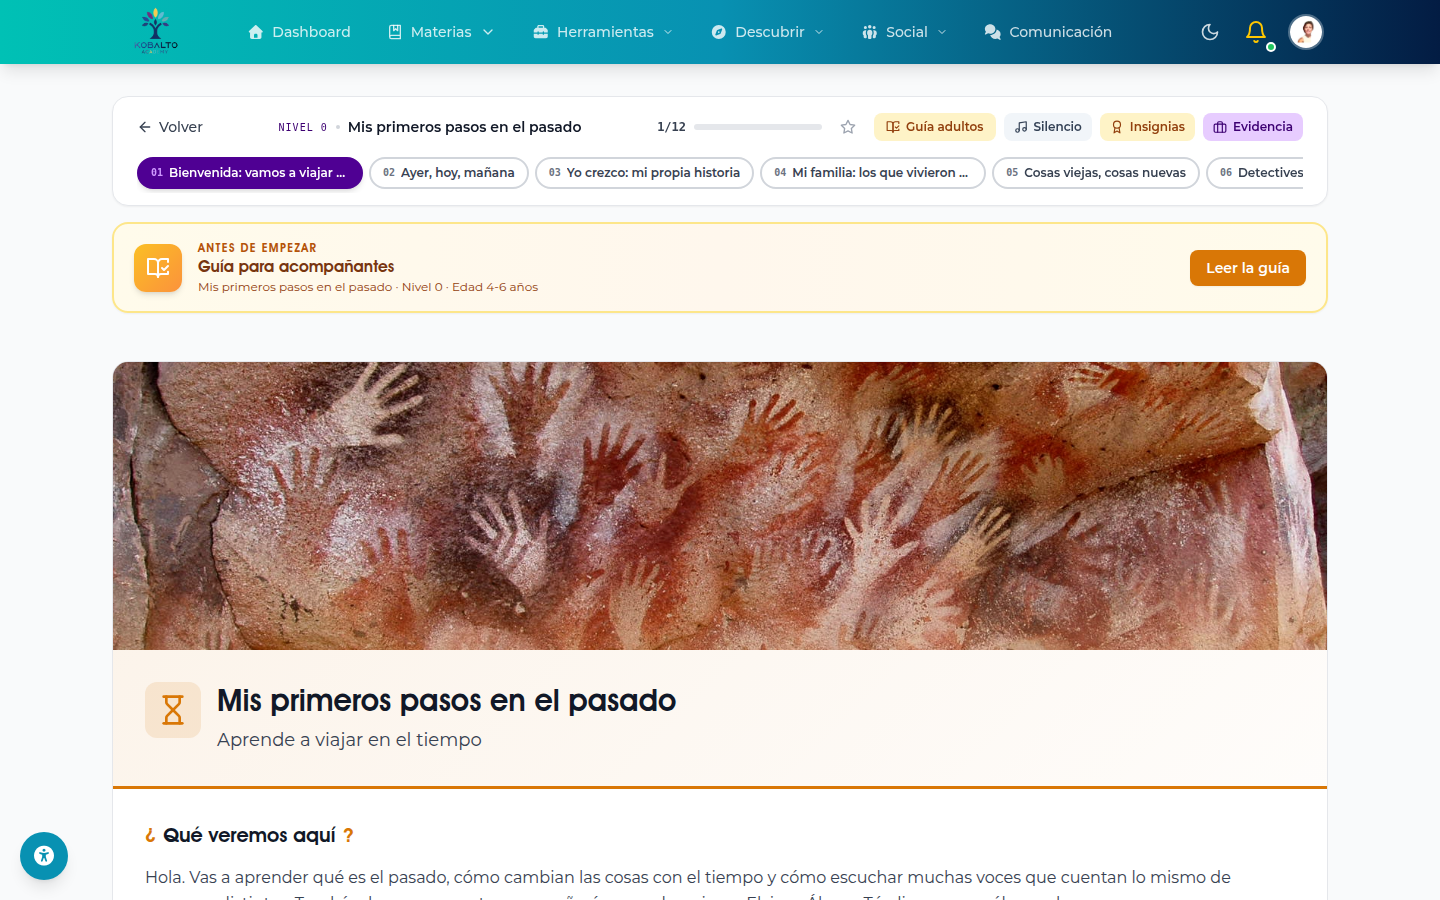Click the cave hands banner image

coord(720,506)
